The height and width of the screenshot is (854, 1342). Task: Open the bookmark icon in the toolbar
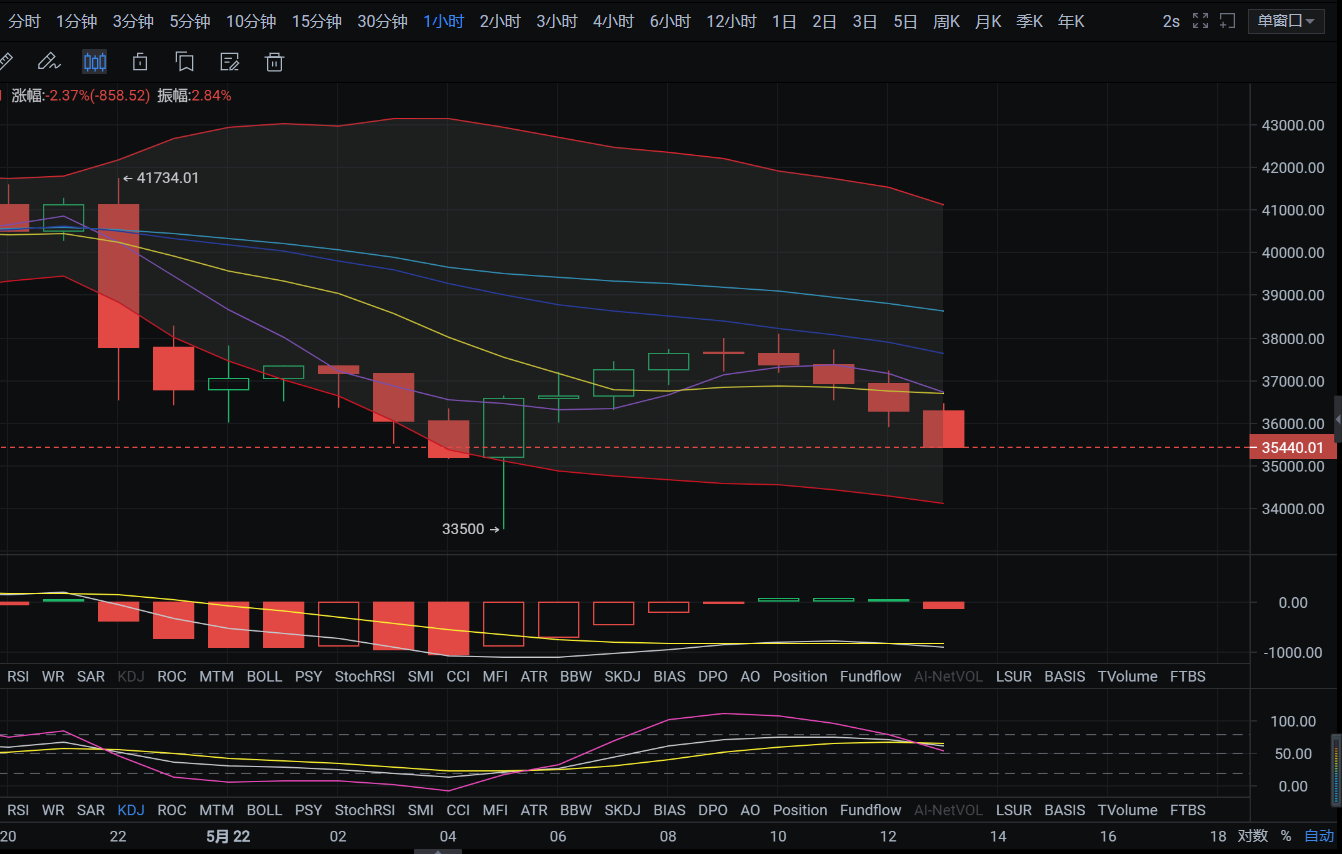(x=184, y=62)
